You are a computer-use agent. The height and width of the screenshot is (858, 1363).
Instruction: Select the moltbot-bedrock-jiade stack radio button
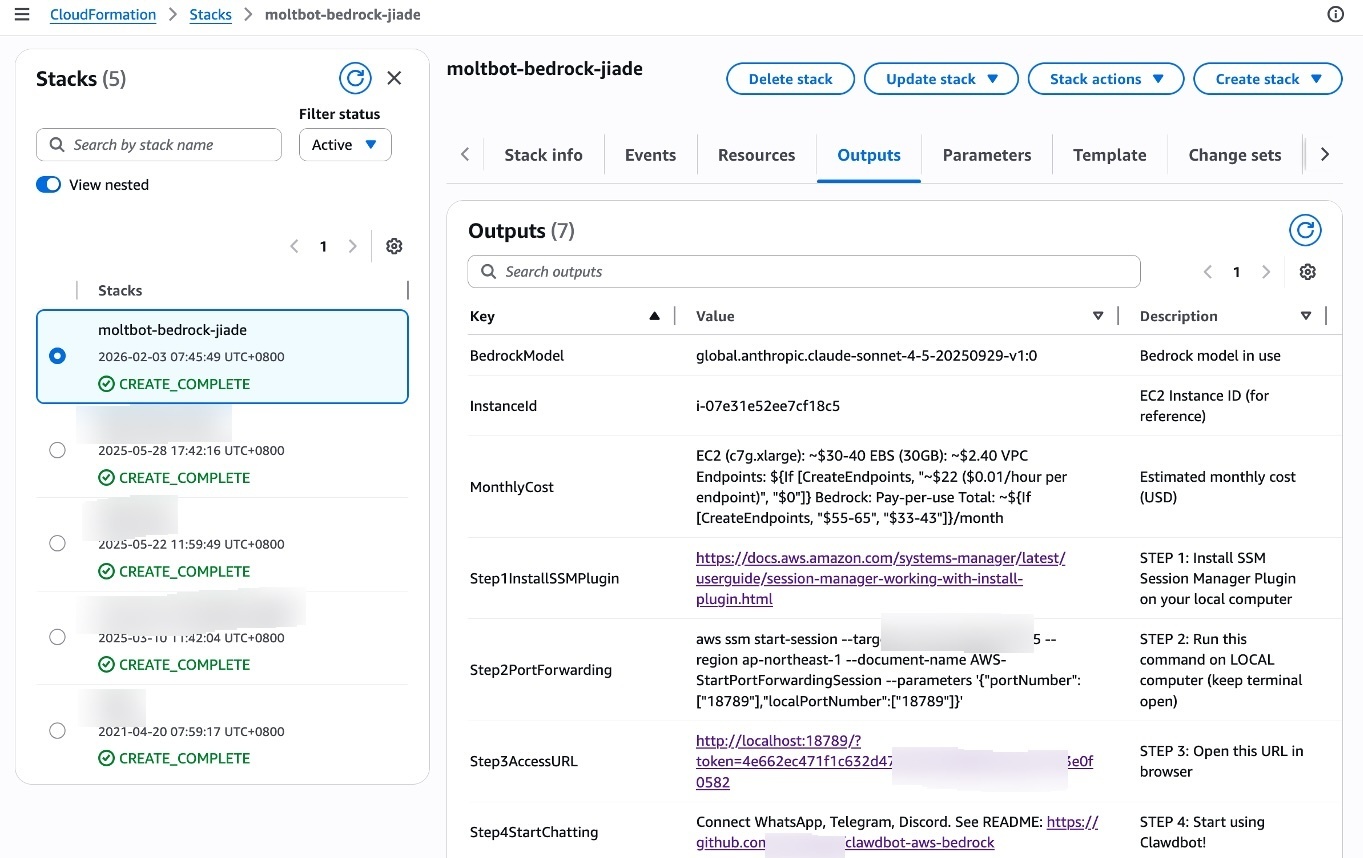[57, 356]
